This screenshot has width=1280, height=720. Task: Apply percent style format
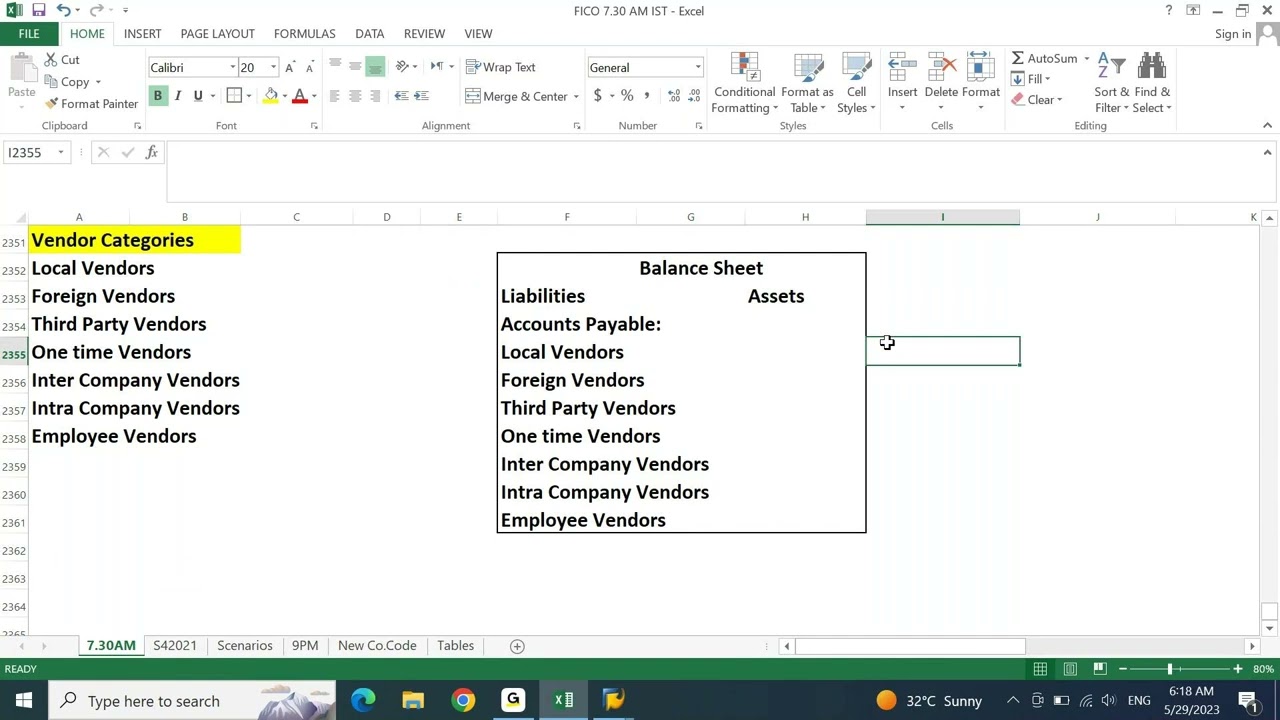[627, 96]
